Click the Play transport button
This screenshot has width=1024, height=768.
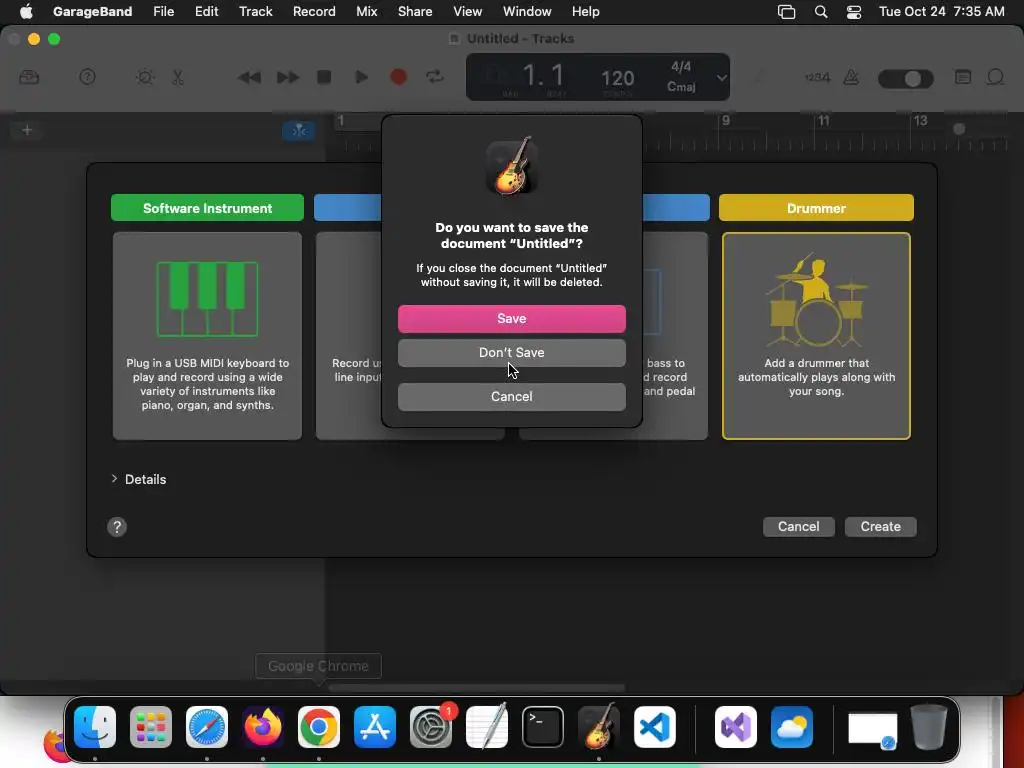coord(361,78)
